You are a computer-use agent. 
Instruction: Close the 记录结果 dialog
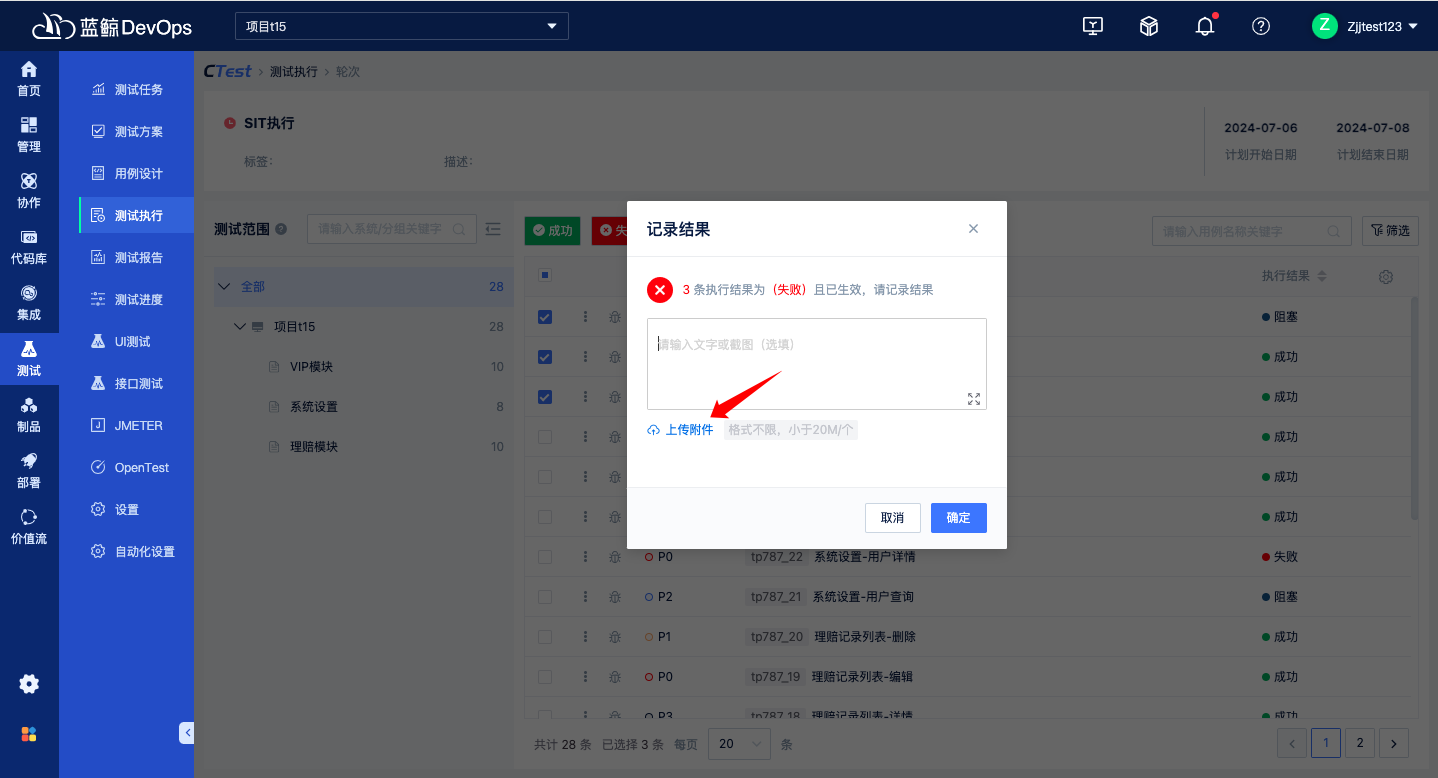tap(973, 229)
